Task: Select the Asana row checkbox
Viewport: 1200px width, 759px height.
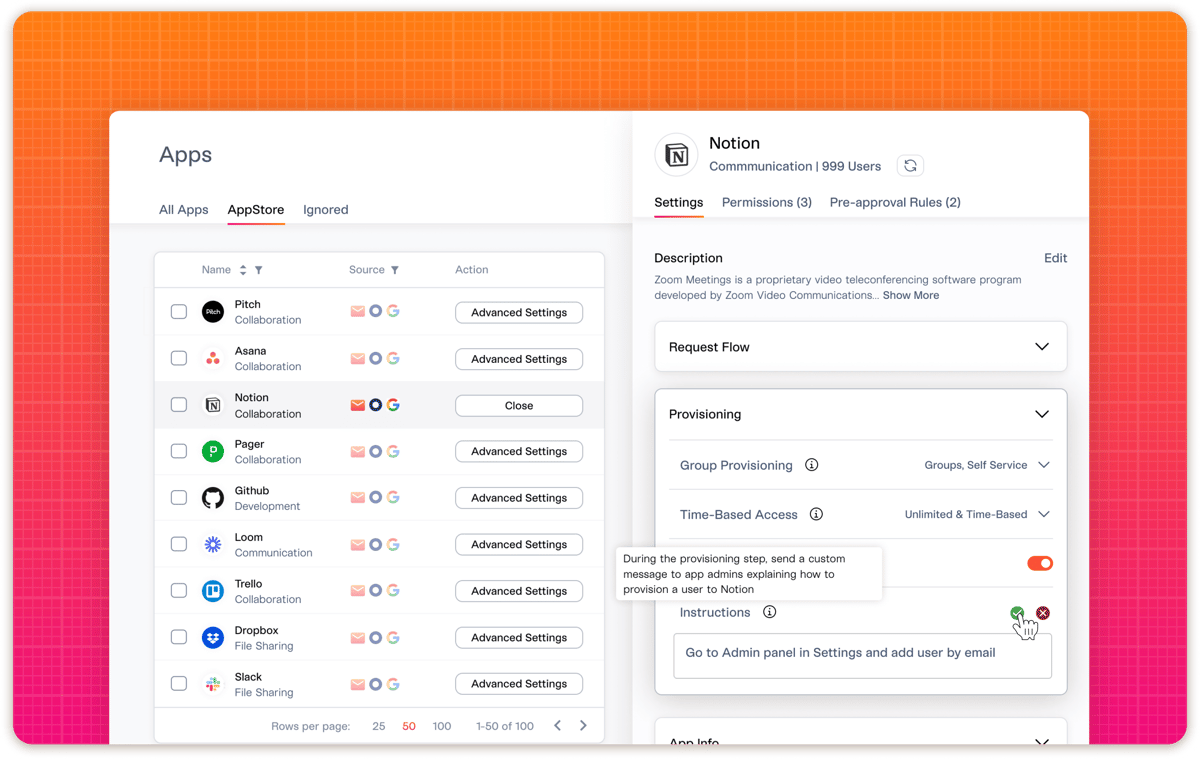Action: point(178,358)
